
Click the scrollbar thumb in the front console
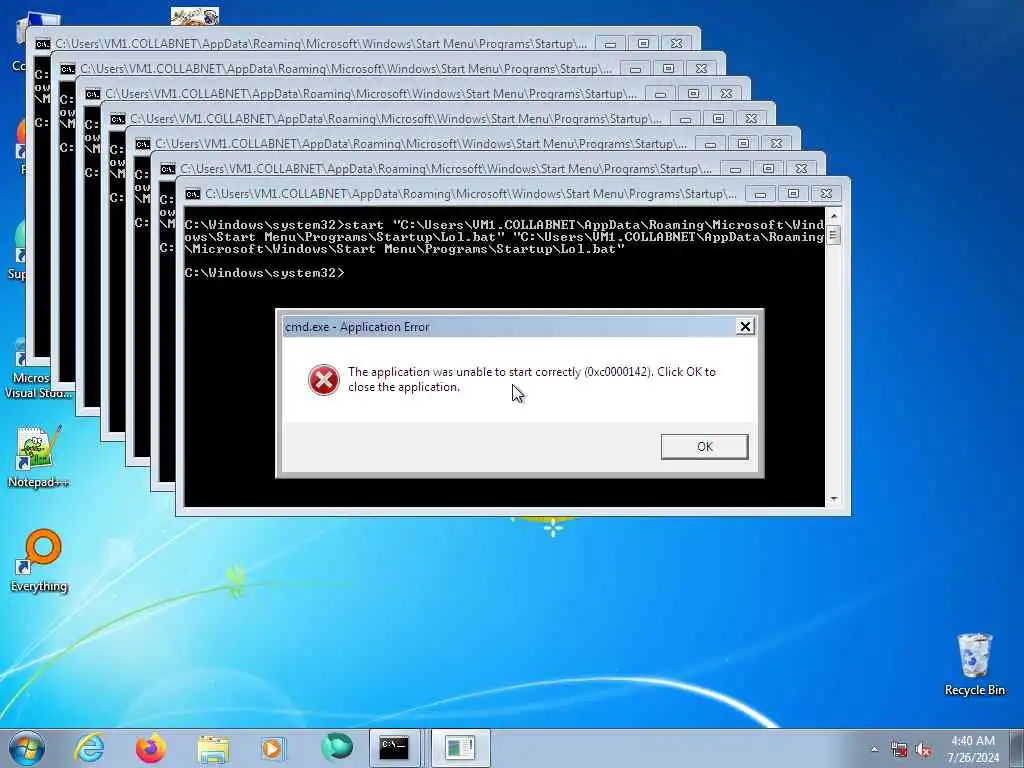(833, 234)
